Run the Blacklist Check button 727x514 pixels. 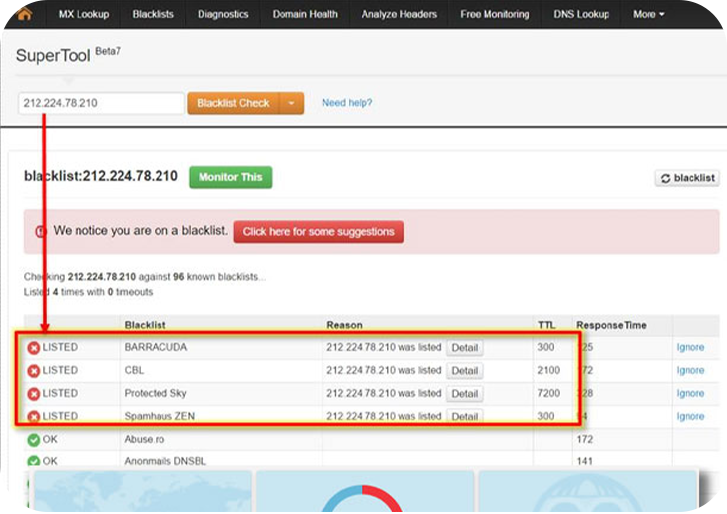[x=233, y=103]
